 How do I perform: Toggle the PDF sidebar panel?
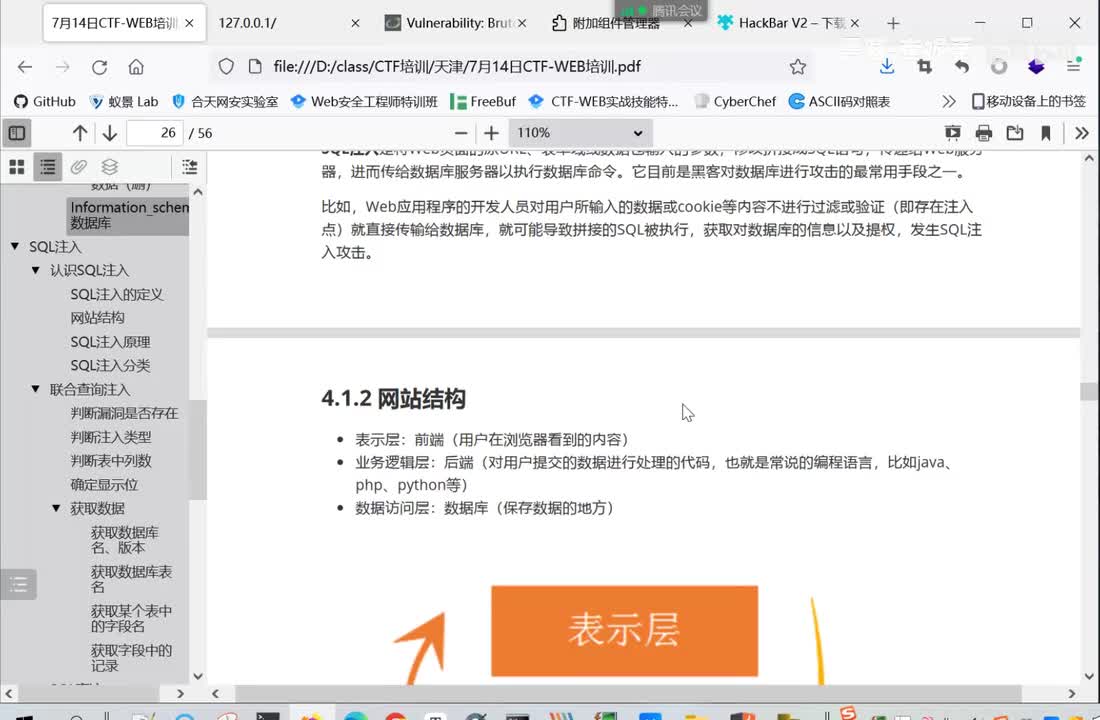pos(17,133)
